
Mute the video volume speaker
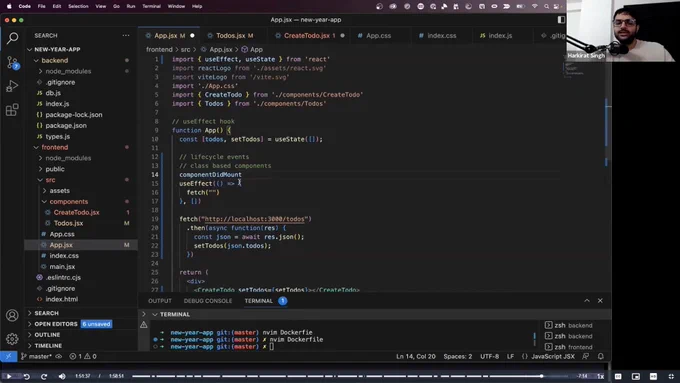62,376
